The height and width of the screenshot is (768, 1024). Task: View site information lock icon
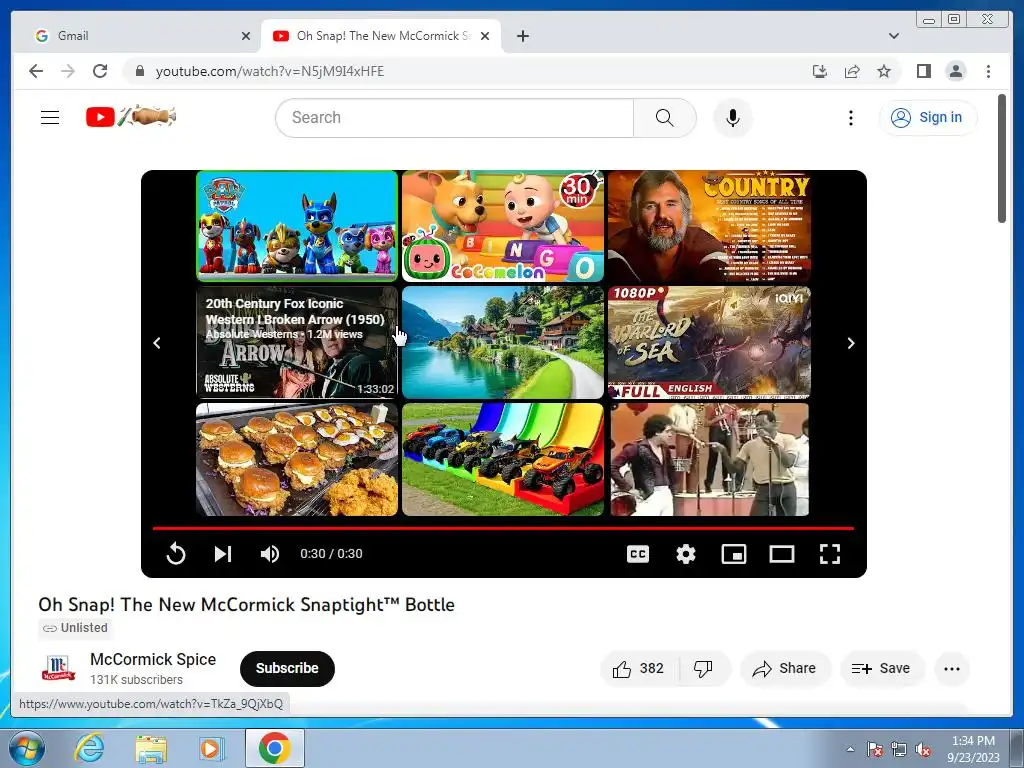139,71
